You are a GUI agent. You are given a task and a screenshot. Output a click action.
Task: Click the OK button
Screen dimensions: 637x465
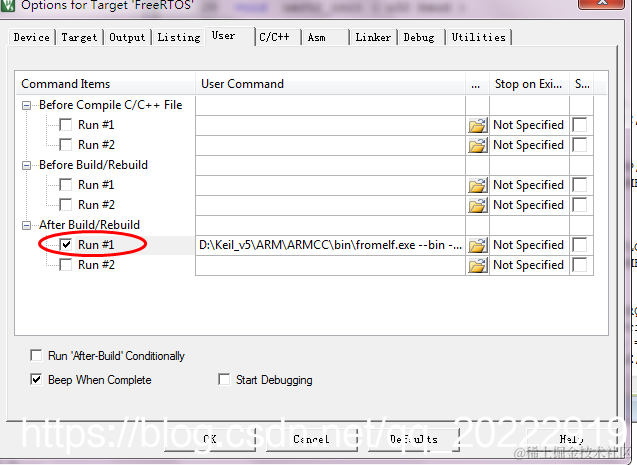(x=210, y=439)
